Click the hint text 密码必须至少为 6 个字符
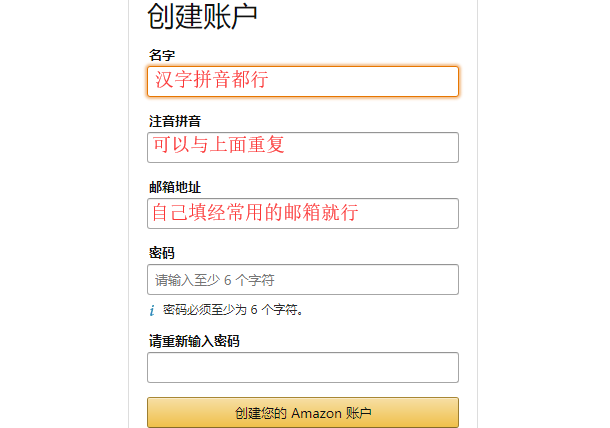610x428 pixels. (x=233, y=310)
